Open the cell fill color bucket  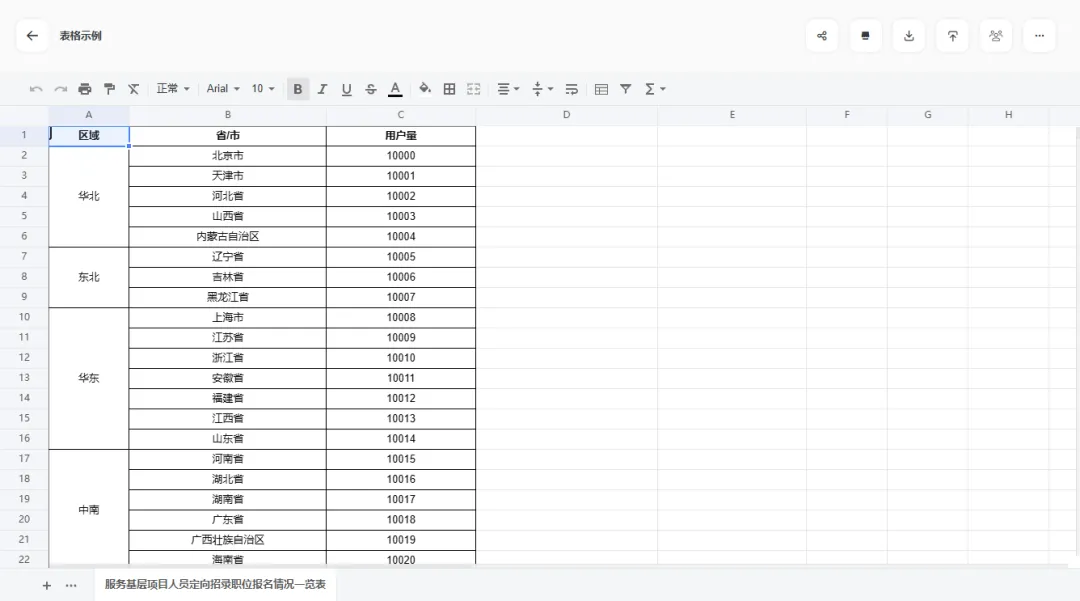(425, 89)
